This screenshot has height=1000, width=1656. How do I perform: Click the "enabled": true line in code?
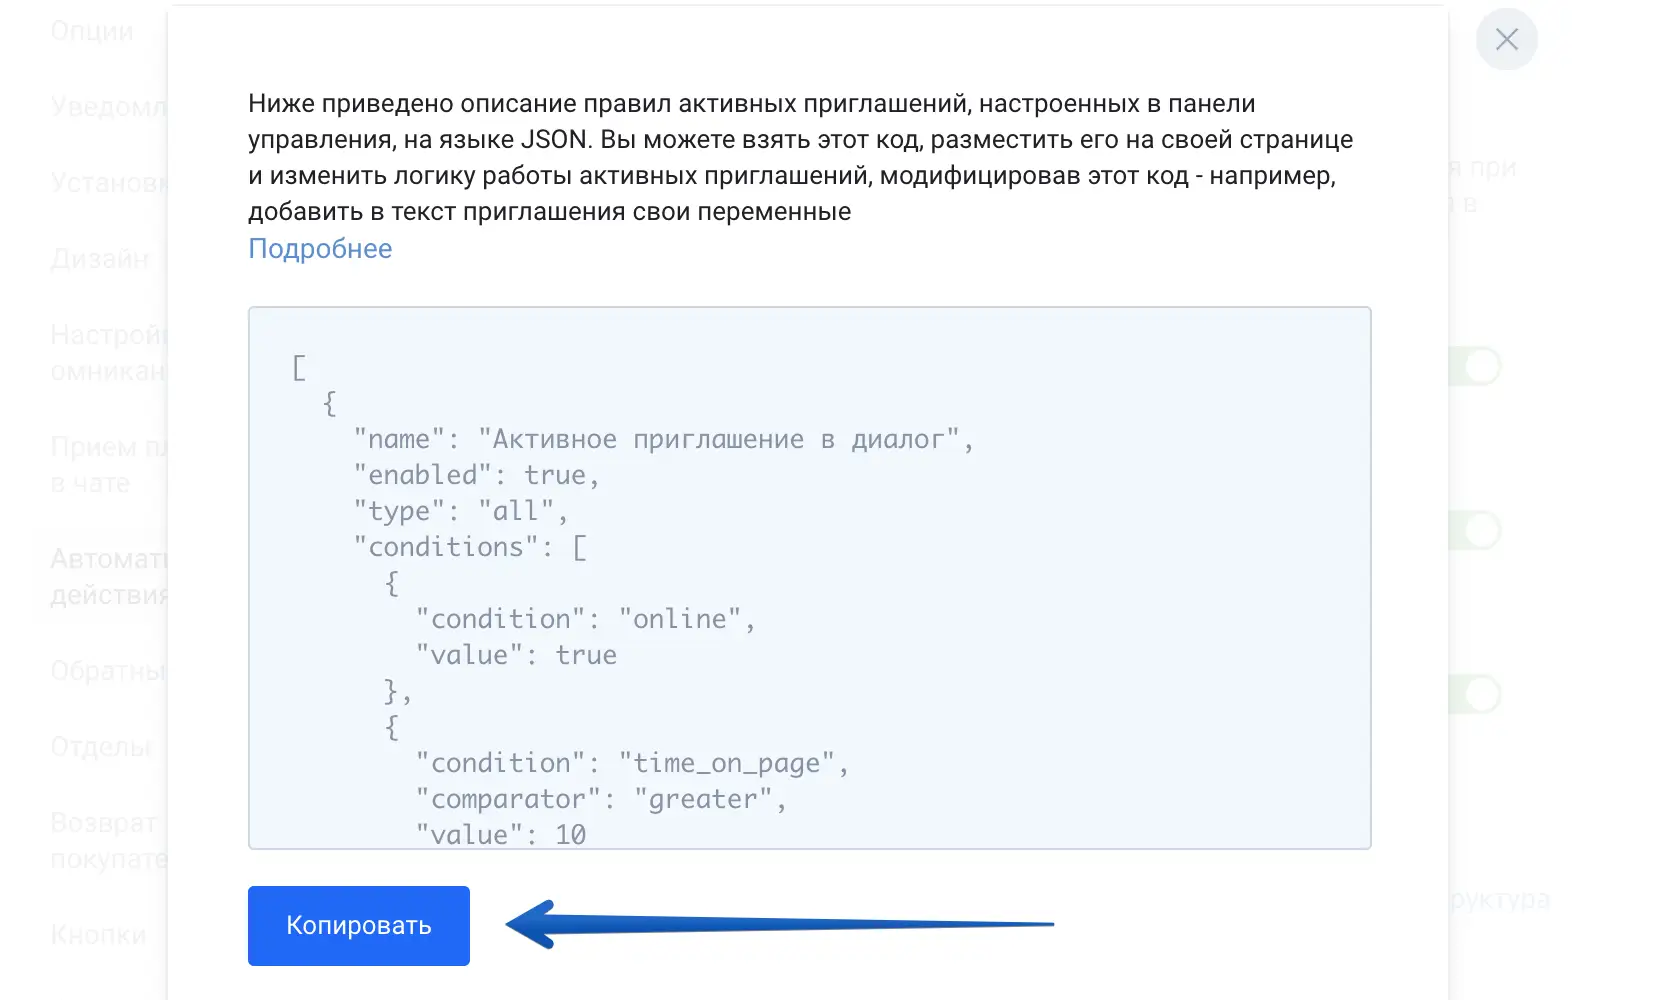(x=476, y=476)
